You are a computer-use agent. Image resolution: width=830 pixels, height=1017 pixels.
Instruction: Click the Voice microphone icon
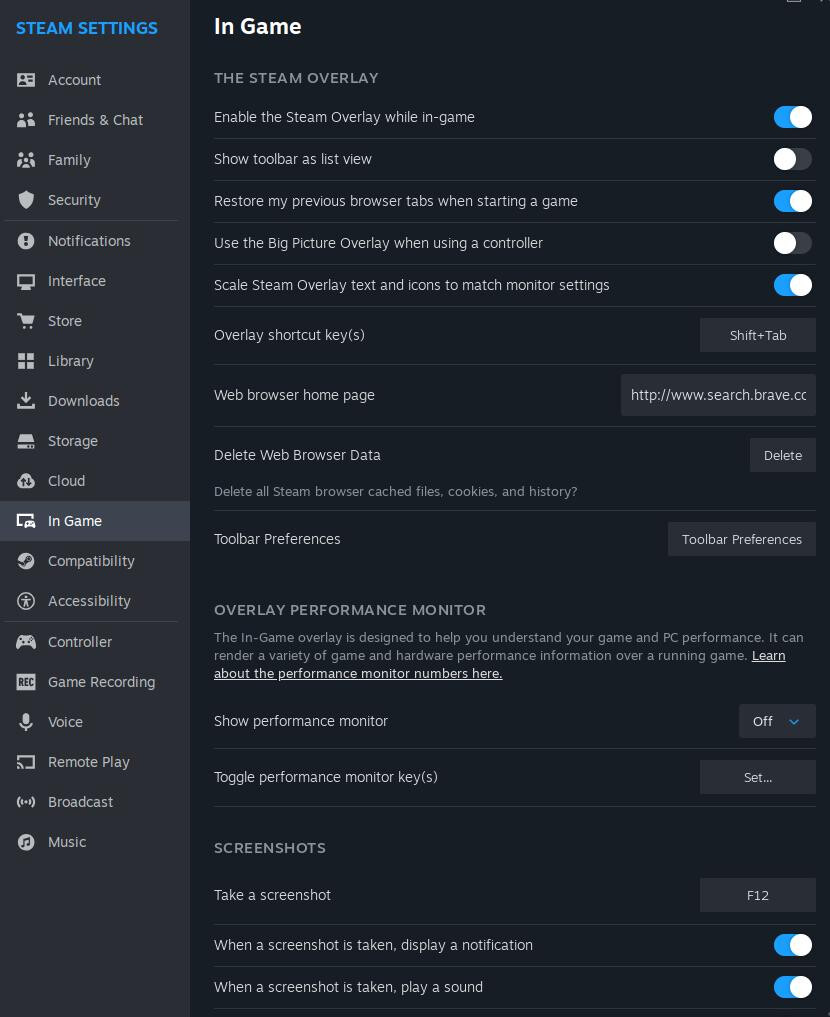point(26,722)
